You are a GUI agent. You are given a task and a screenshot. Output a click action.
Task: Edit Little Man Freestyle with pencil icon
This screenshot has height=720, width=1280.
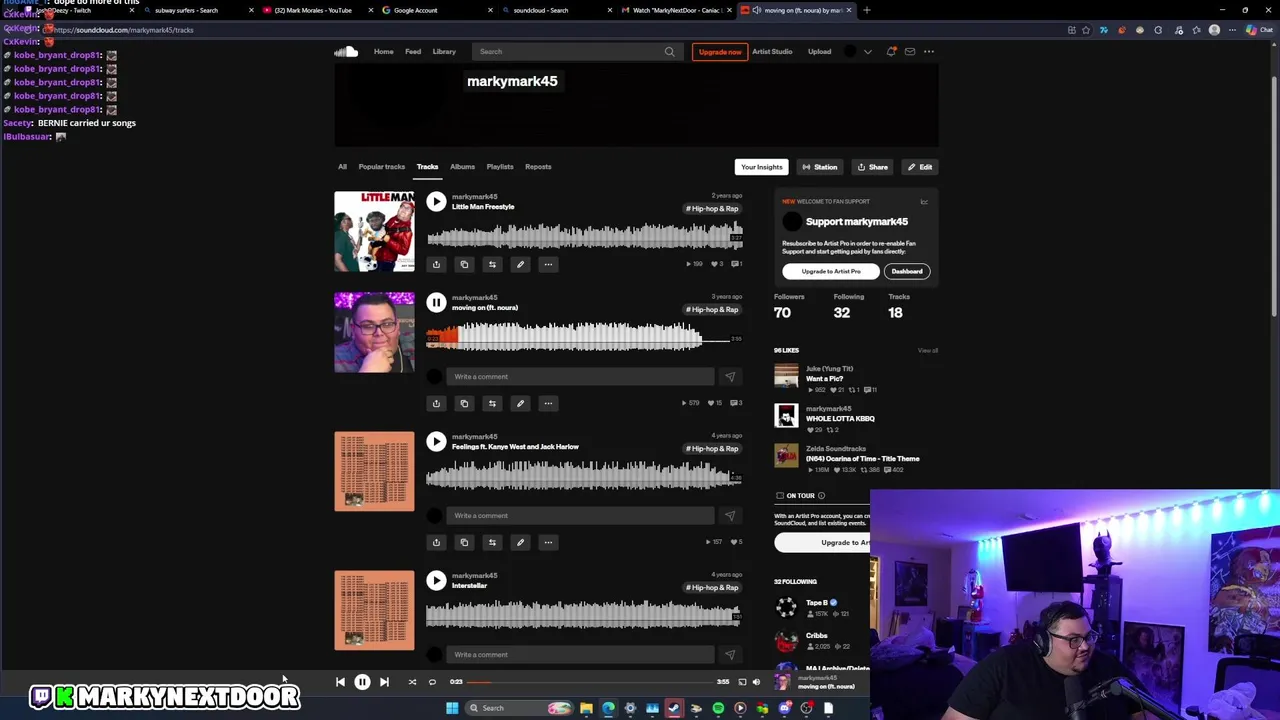pyautogui.click(x=520, y=264)
